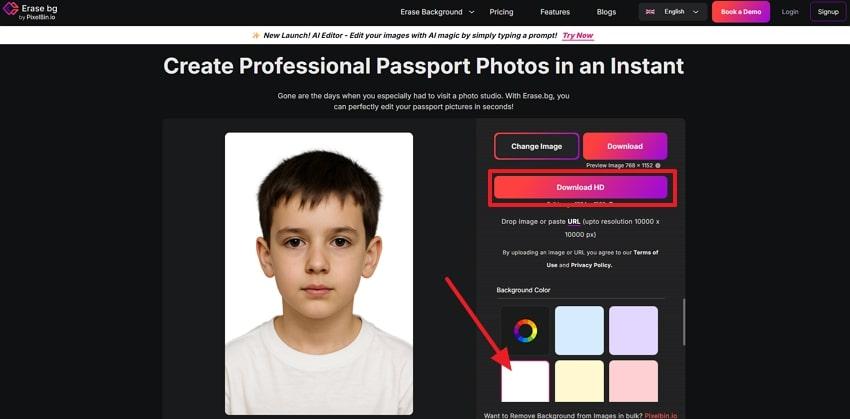
Task: Go to the Features menu item
Action: tap(555, 12)
